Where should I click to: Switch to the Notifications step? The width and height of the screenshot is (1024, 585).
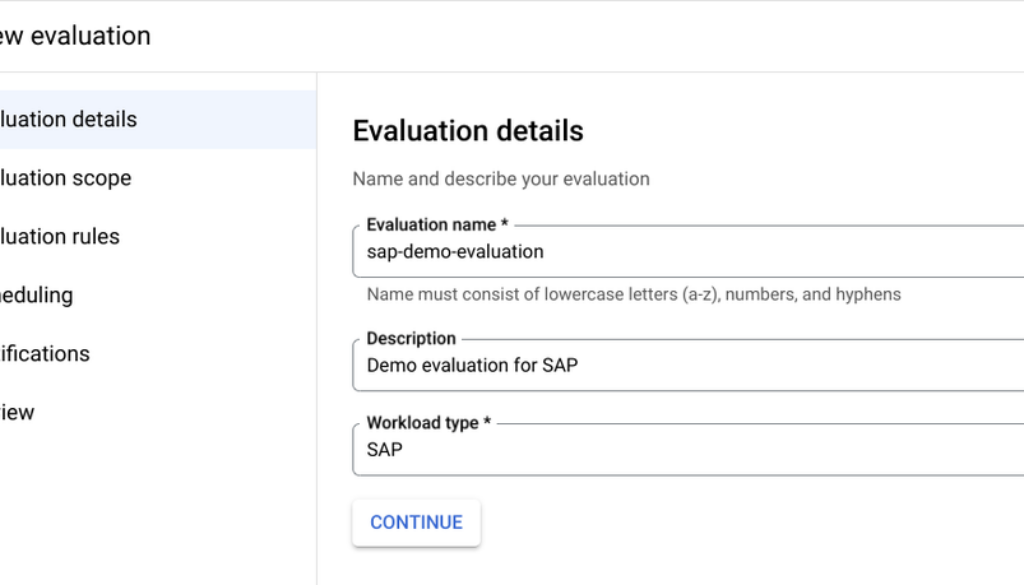pyautogui.click(x=45, y=354)
